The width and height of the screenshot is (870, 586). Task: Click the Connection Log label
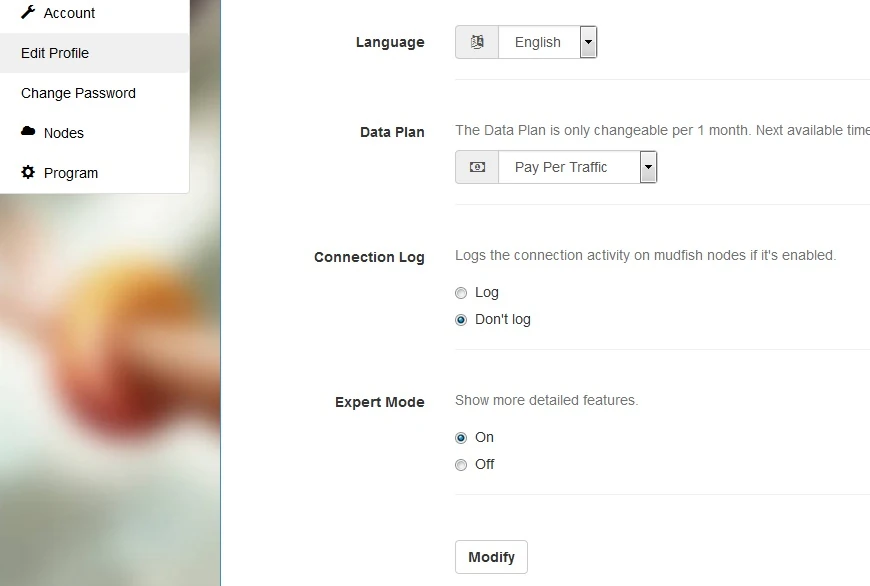[369, 257]
